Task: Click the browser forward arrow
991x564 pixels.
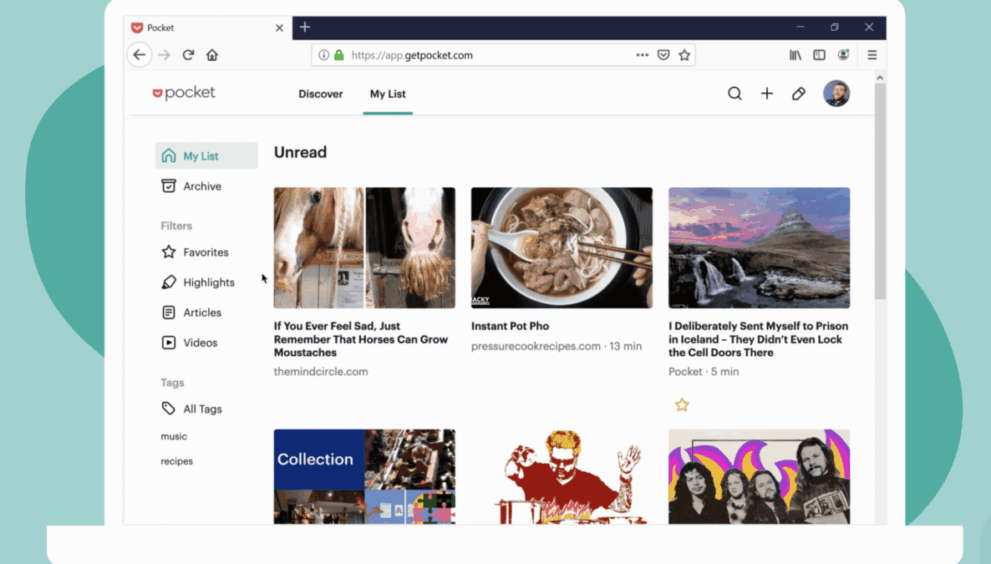Action: click(x=164, y=55)
